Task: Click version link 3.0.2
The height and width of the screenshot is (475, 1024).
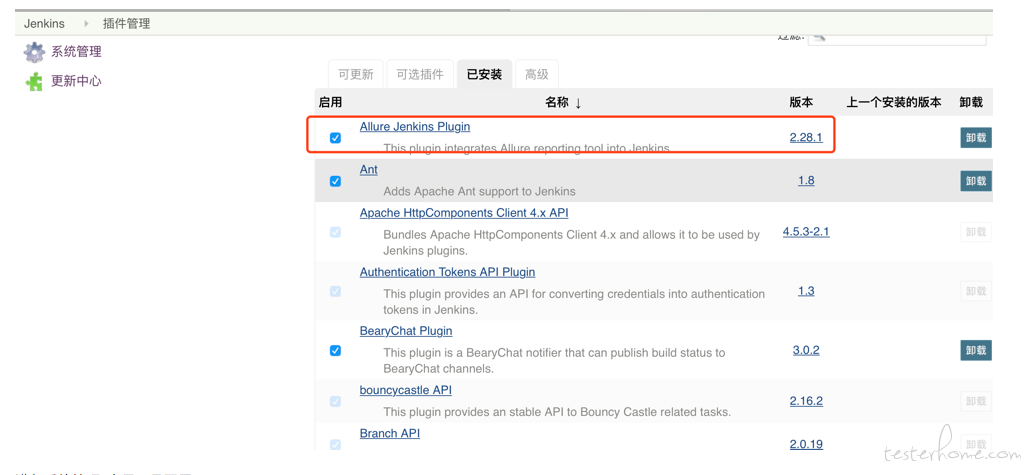Action: pyautogui.click(x=806, y=350)
